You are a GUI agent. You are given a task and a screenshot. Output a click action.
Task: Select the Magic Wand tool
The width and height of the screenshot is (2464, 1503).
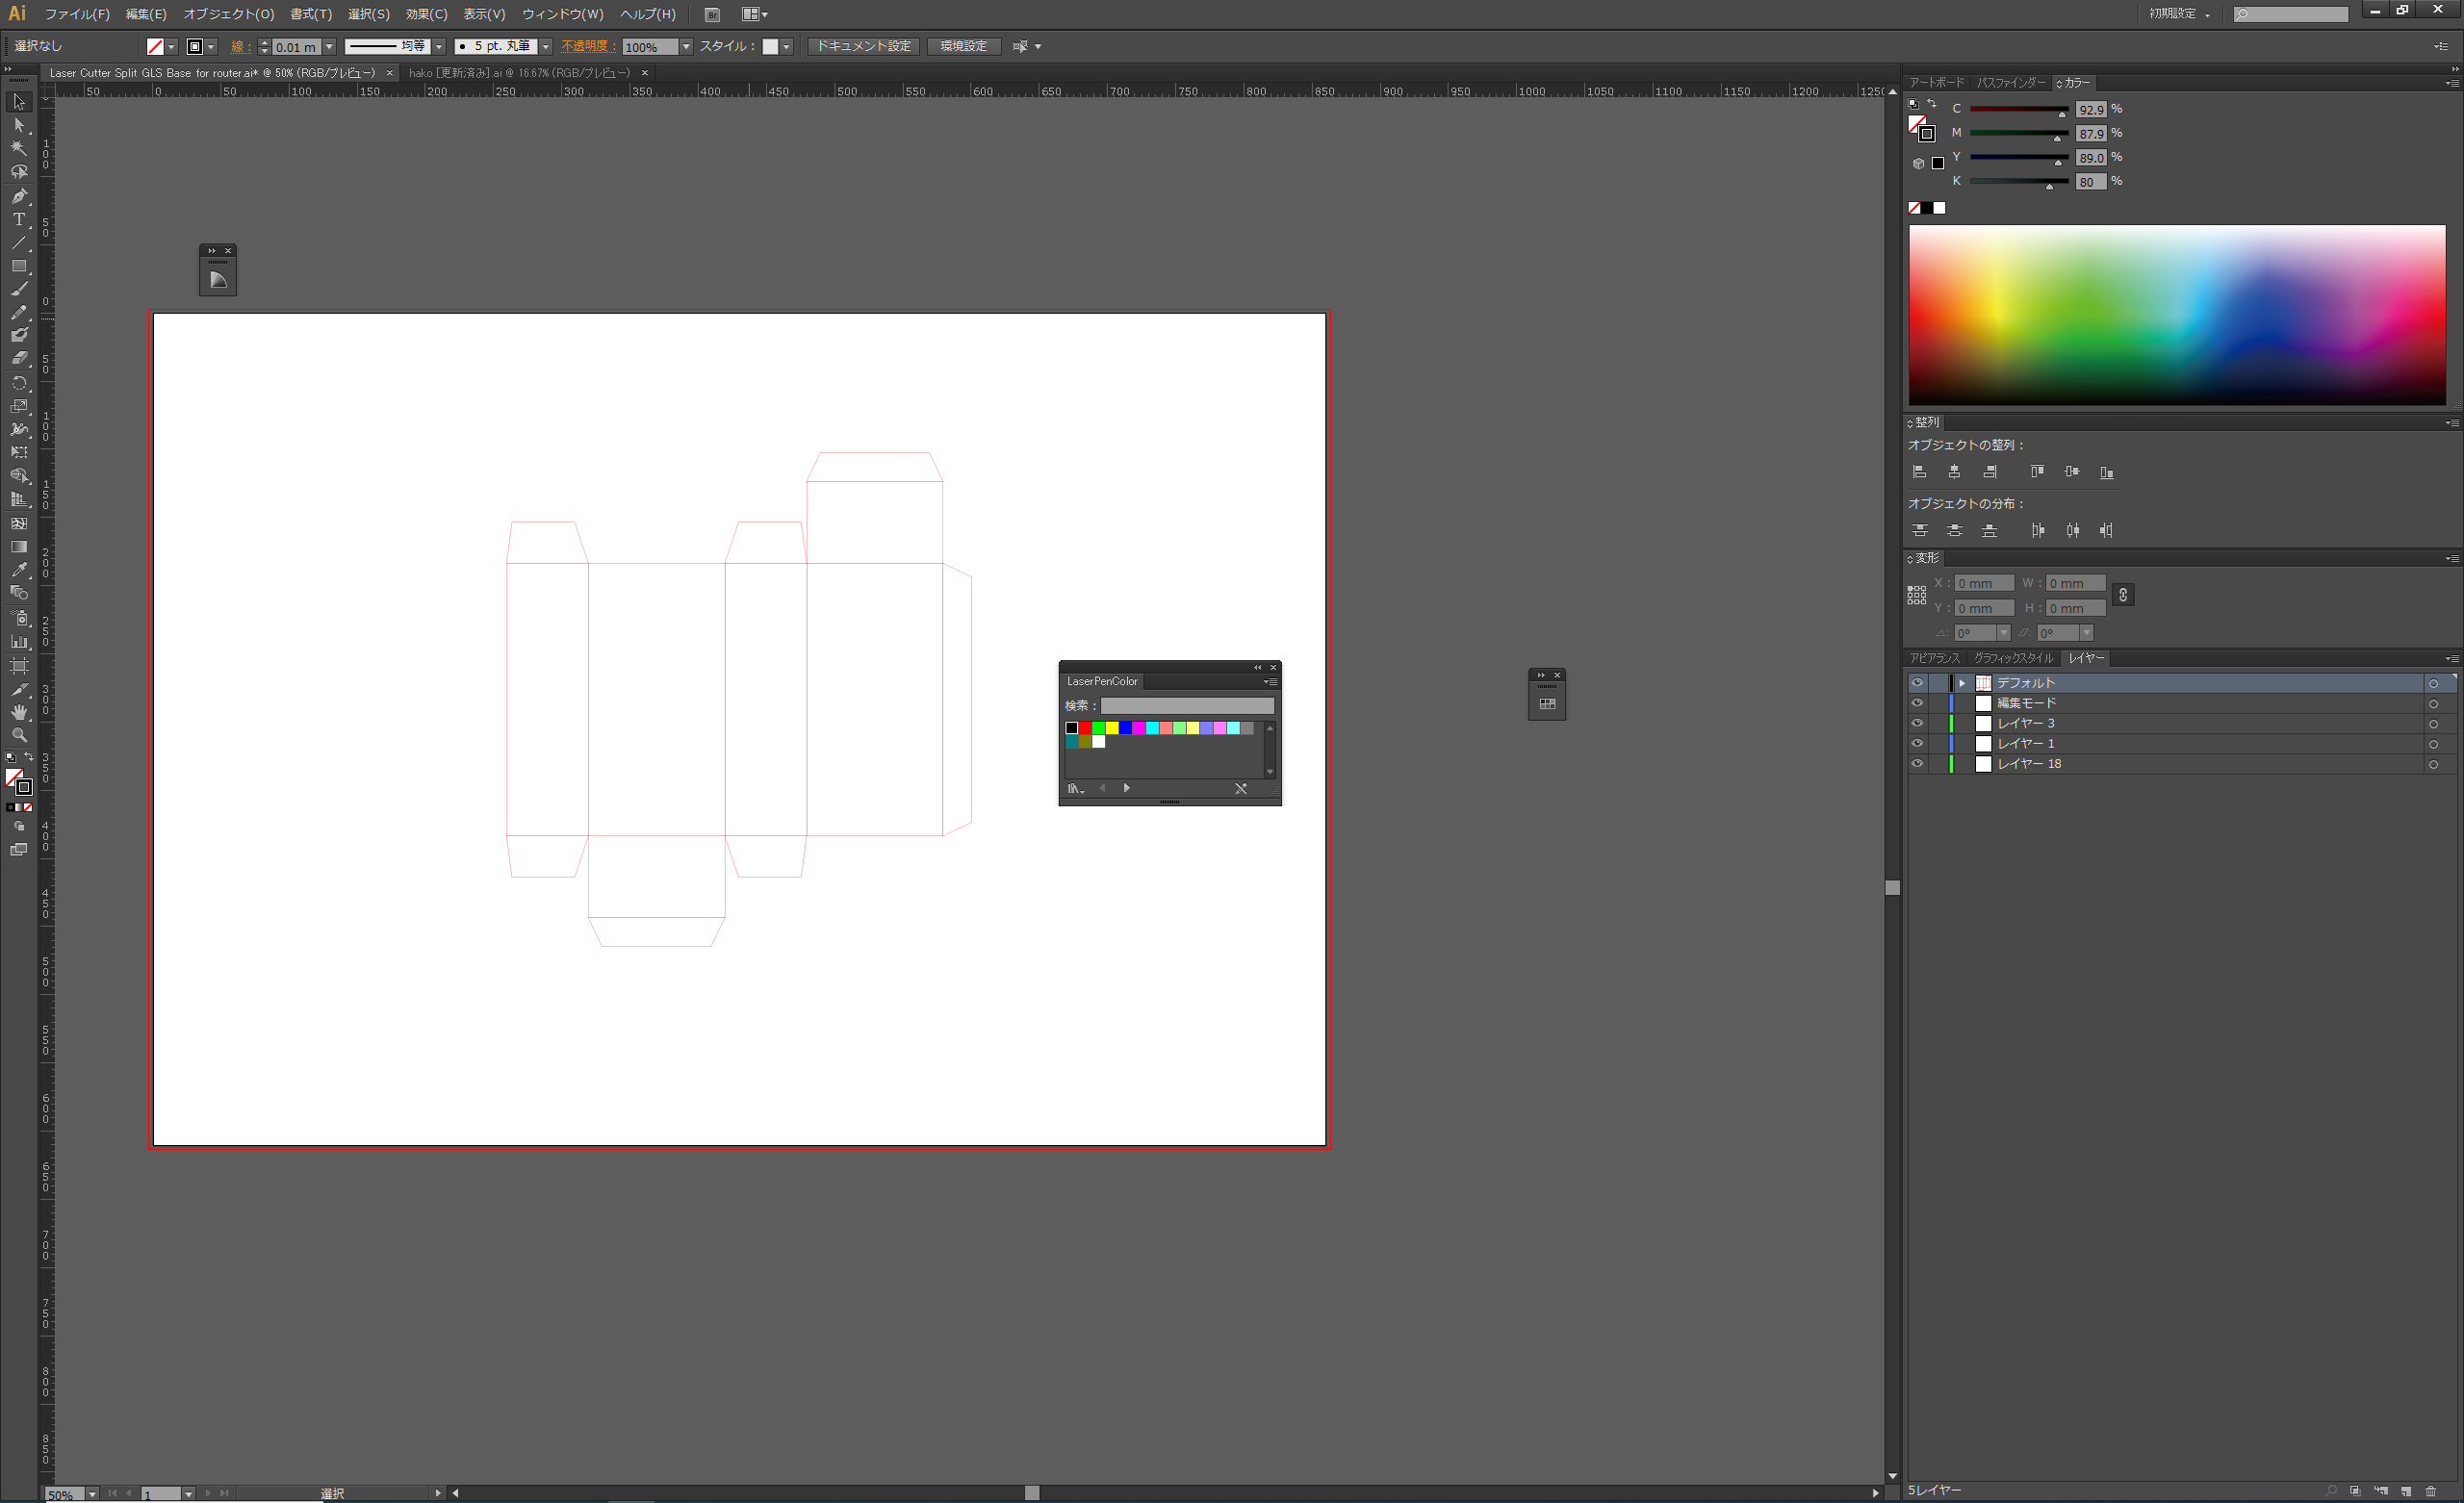coord(19,148)
